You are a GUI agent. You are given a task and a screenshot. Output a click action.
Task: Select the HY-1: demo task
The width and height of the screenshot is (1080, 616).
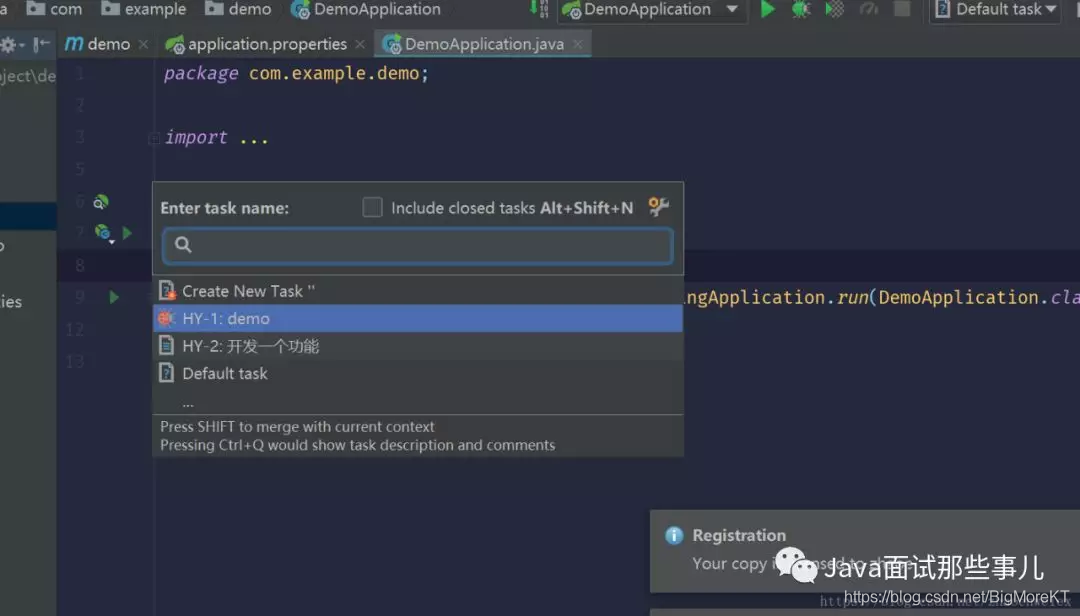[417, 318]
